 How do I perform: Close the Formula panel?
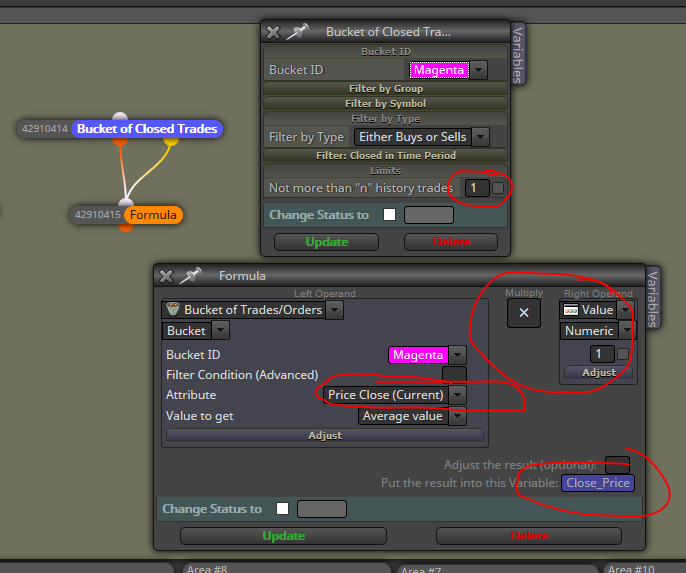[x=166, y=276]
